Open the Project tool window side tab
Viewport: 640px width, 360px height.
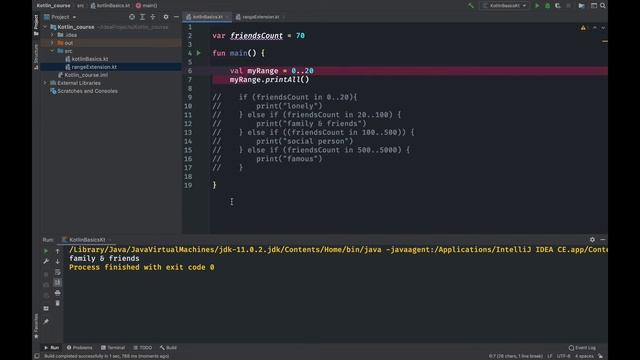[x=36, y=24]
